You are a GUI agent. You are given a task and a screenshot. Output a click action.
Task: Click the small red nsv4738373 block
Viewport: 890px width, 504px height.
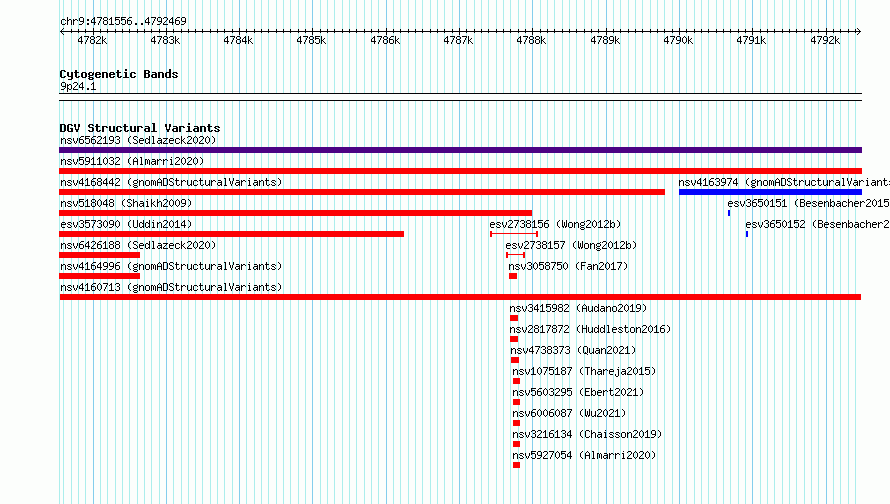click(x=515, y=360)
